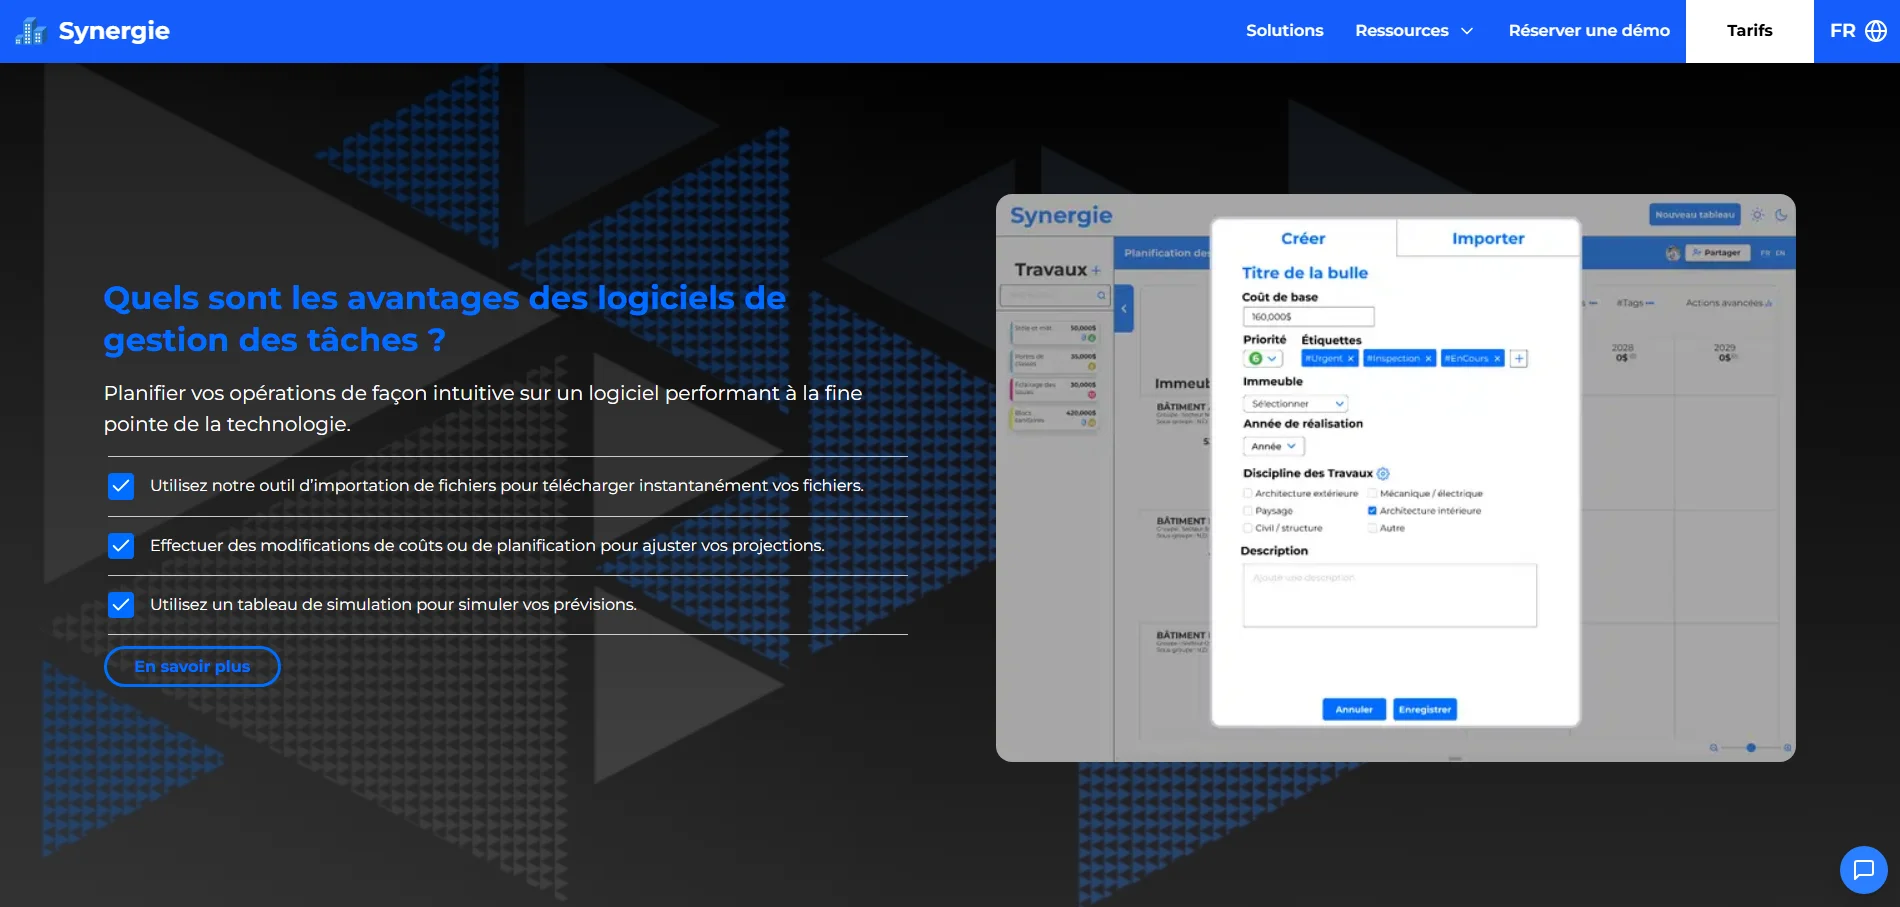Open the Tarifs navigation item

[x=1749, y=31]
